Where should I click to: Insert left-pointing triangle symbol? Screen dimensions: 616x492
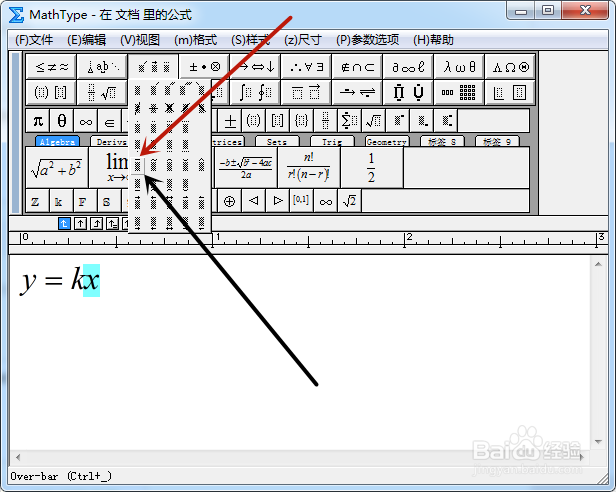pos(253,202)
